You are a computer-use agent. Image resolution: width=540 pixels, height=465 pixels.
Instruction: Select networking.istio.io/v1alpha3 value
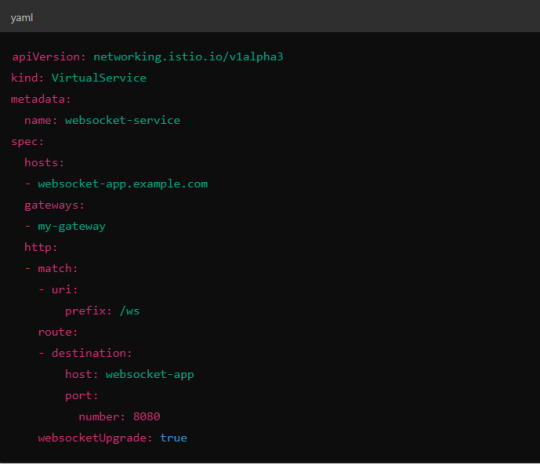click(x=188, y=57)
